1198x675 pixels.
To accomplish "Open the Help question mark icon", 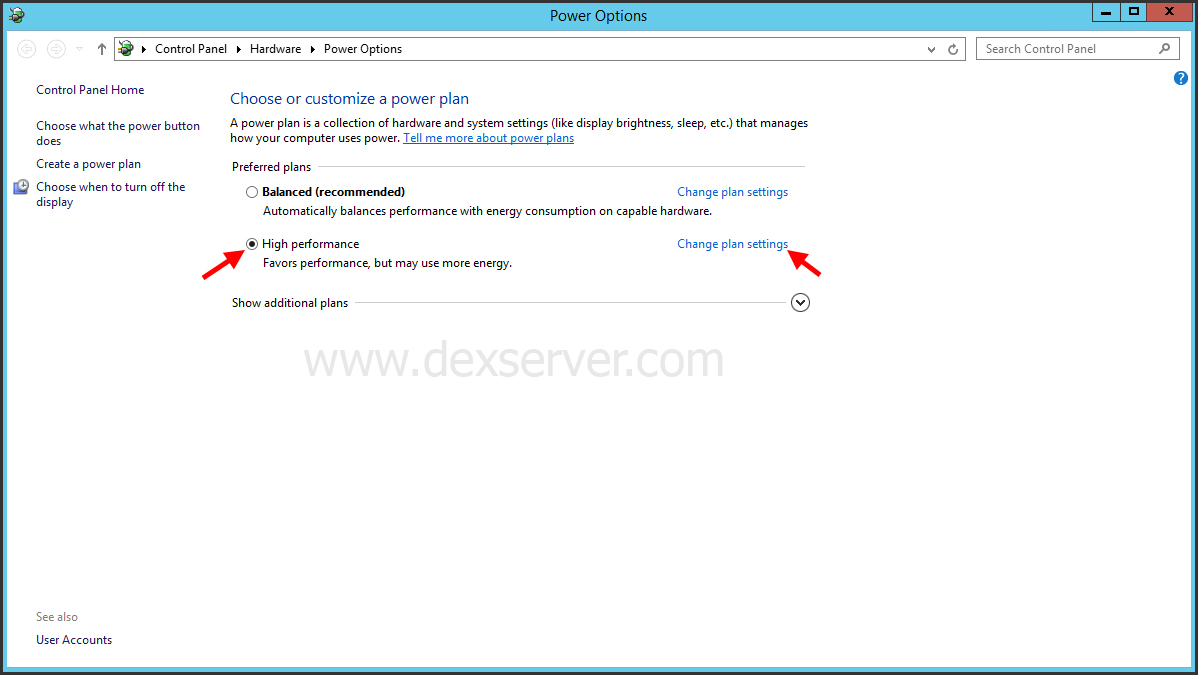I will click(x=1180, y=77).
